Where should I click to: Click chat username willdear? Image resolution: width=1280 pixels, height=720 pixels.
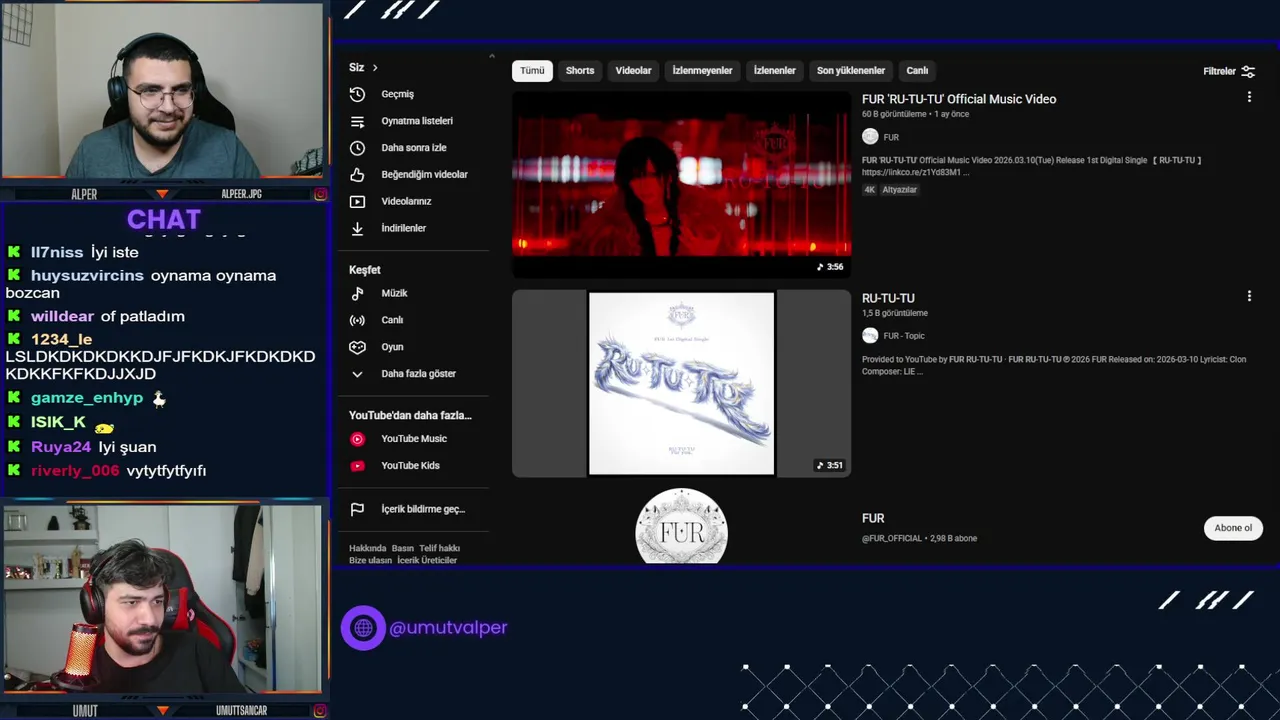click(62, 316)
